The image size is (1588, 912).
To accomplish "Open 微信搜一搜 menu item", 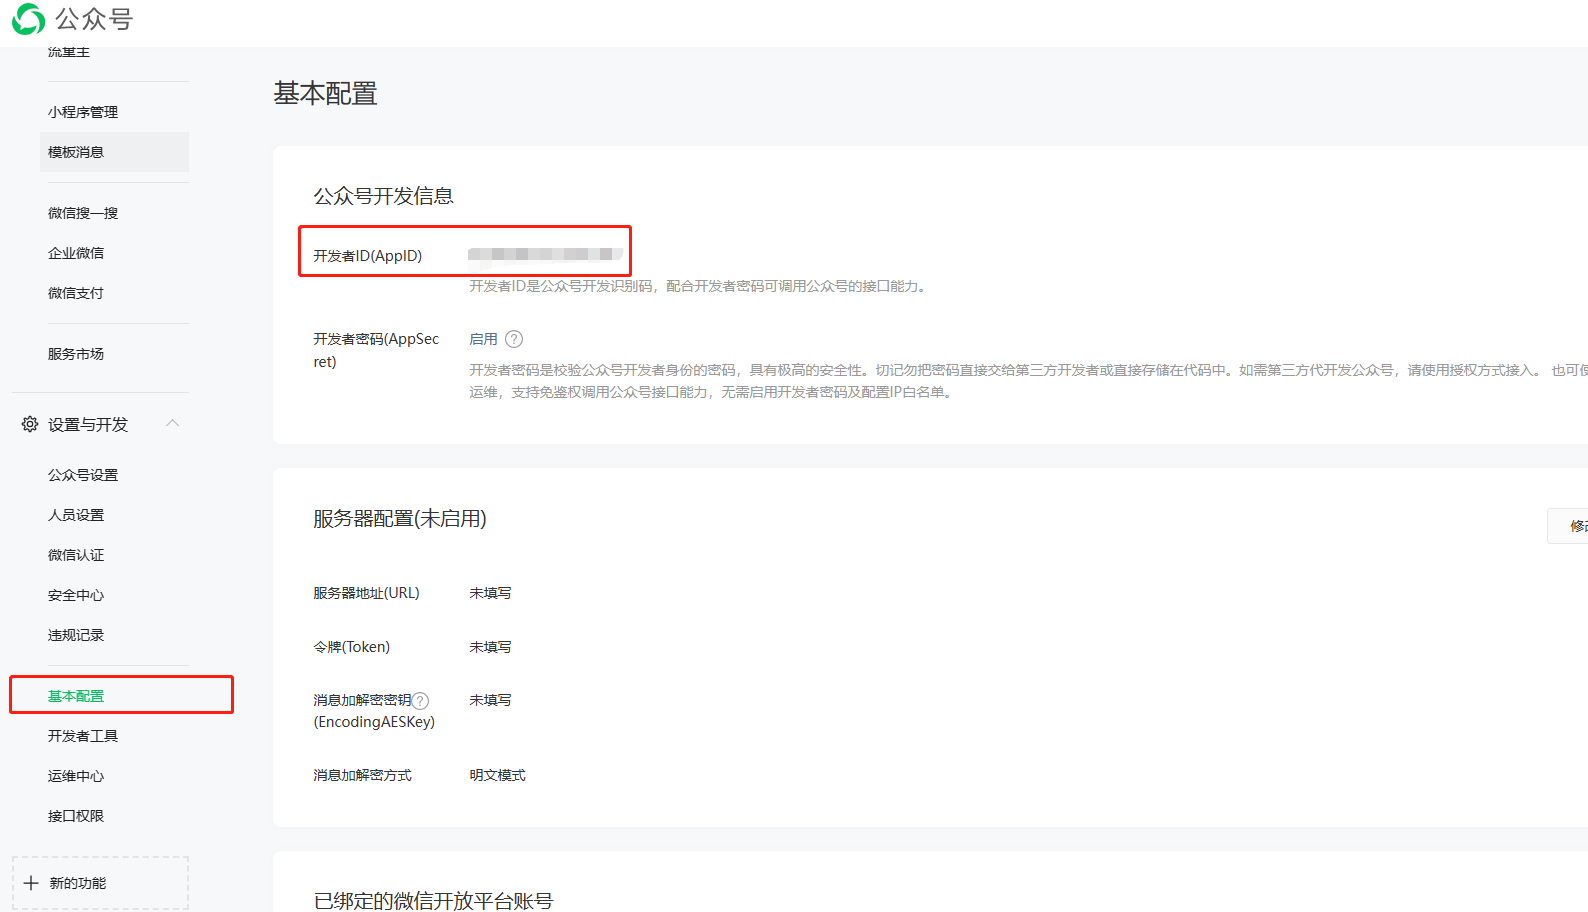I will [83, 213].
